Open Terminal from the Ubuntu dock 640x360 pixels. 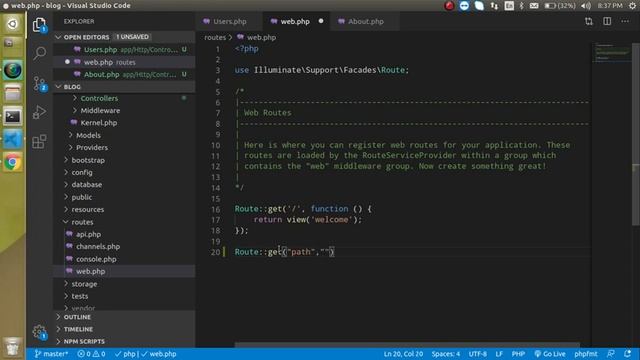(13, 117)
